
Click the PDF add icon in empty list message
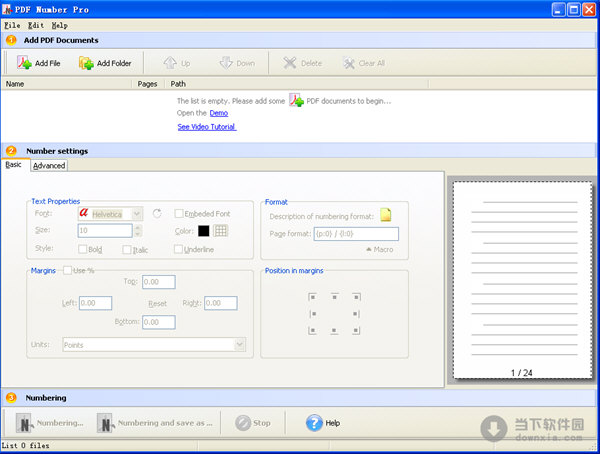[x=296, y=100]
